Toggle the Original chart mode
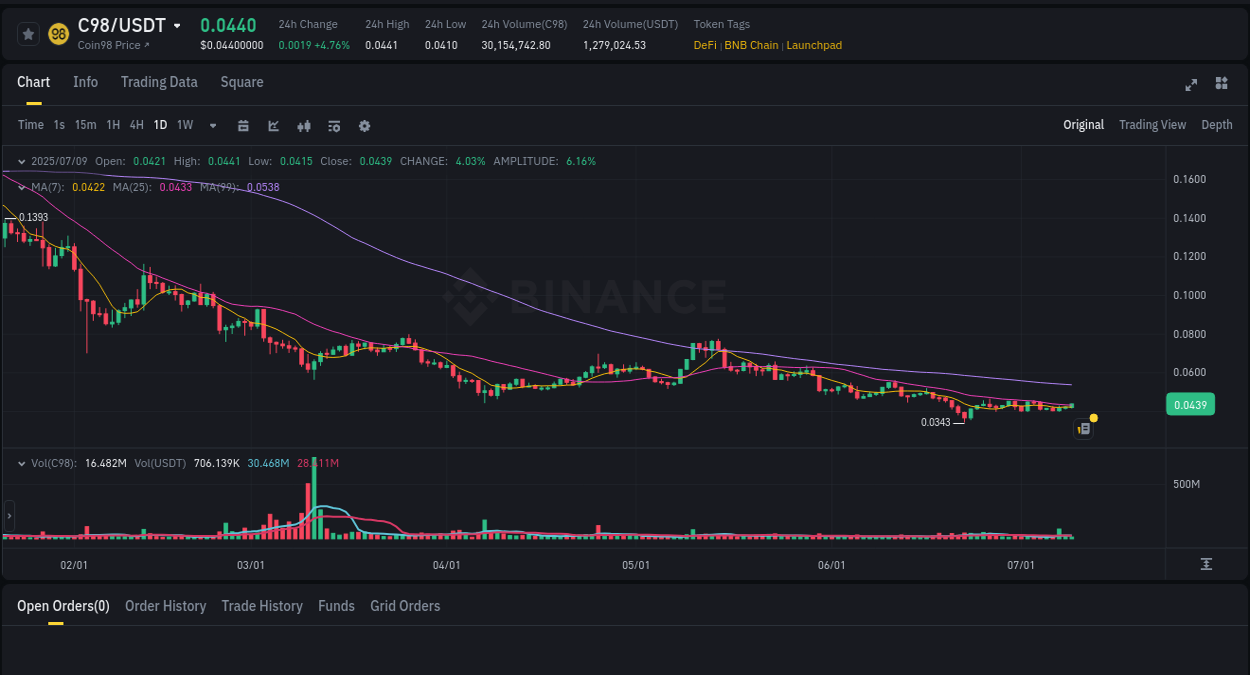 1084,125
